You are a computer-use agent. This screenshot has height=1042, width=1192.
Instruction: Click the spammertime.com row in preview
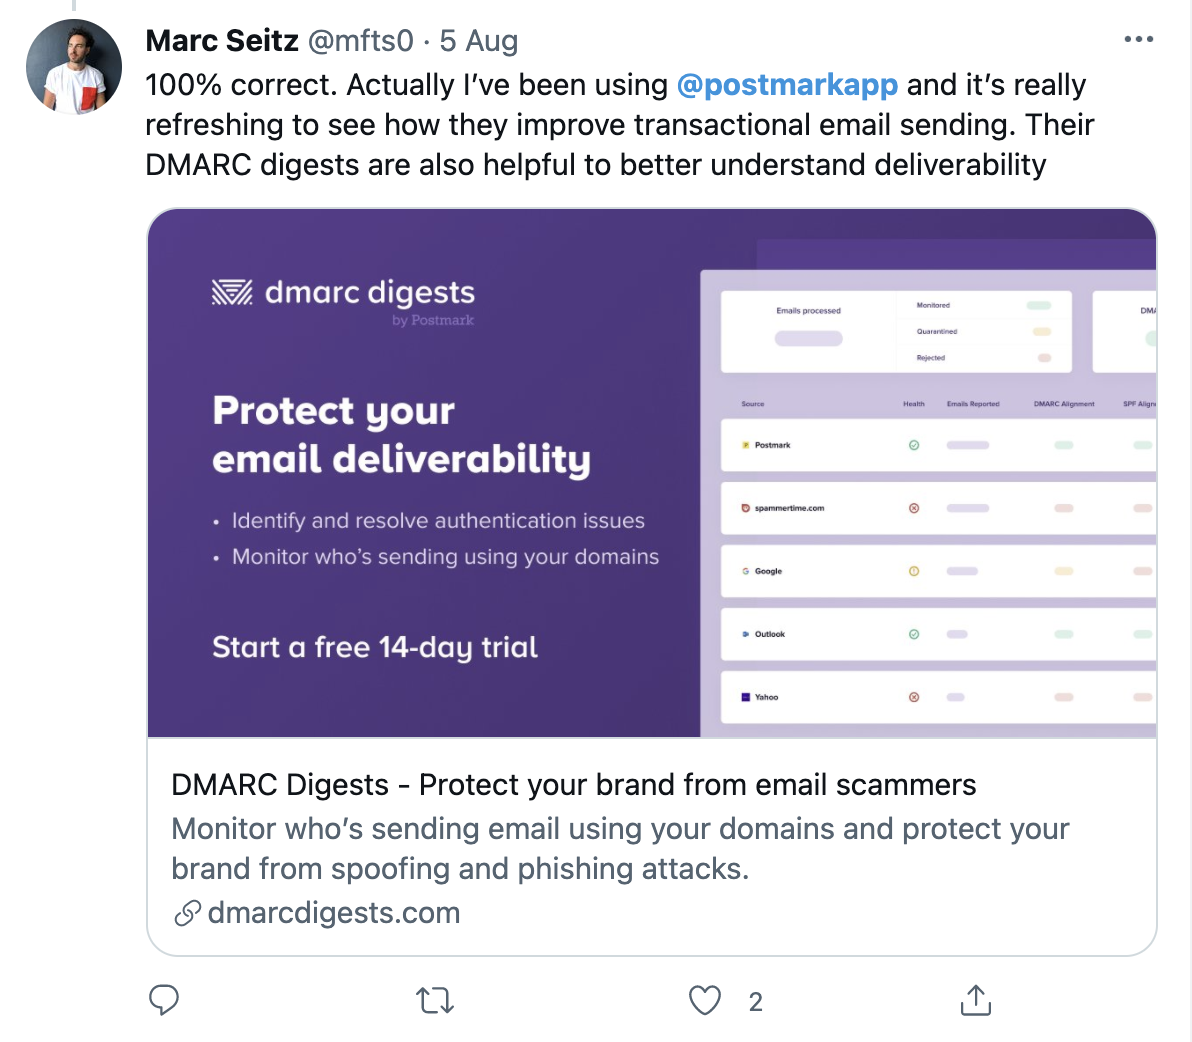pyautogui.click(x=789, y=508)
